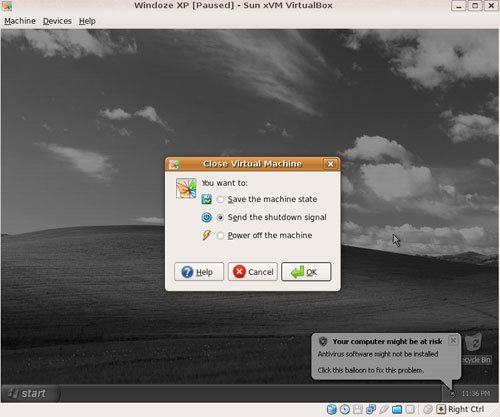Click the CD/DVD drive status icon
Viewport: 500px width, 417px height.
pyautogui.click(x=345, y=409)
